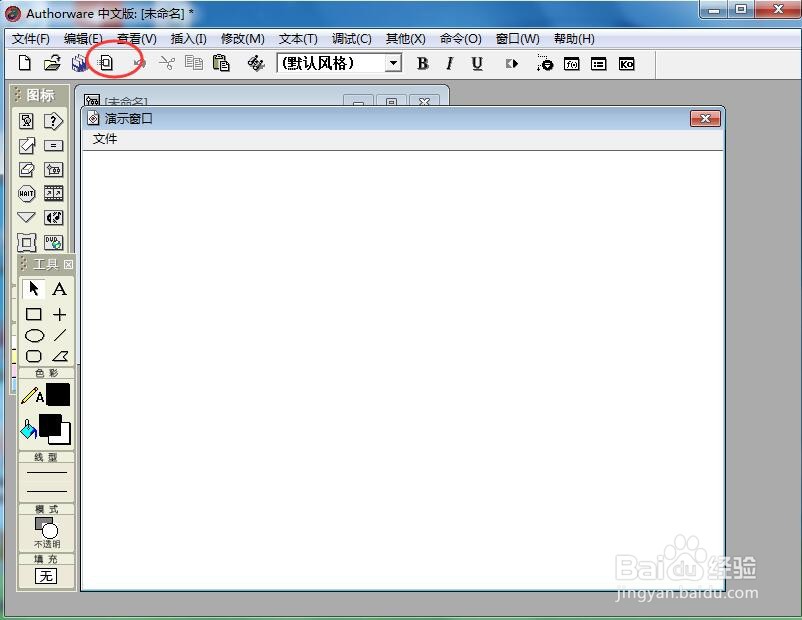This screenshot has width=802, height=620.
Task: Choose the Rounded rectangle tool
Action: 34,356
